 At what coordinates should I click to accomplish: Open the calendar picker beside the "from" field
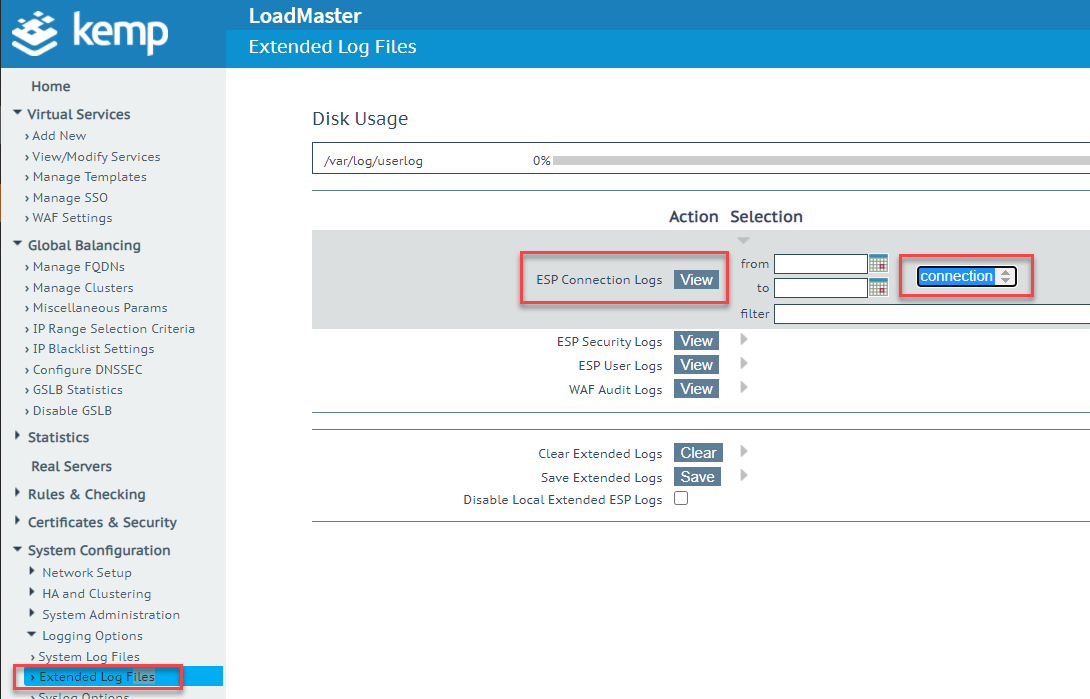coord(877,263)
